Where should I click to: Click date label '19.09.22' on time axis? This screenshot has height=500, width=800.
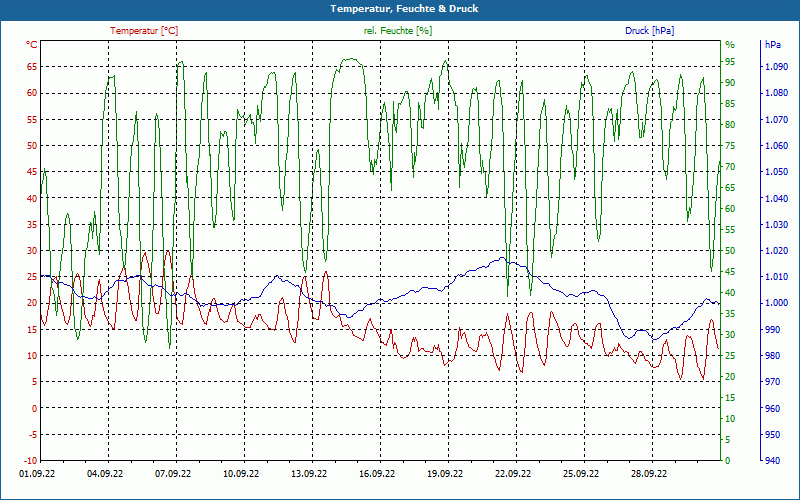(x=445, y=474)
